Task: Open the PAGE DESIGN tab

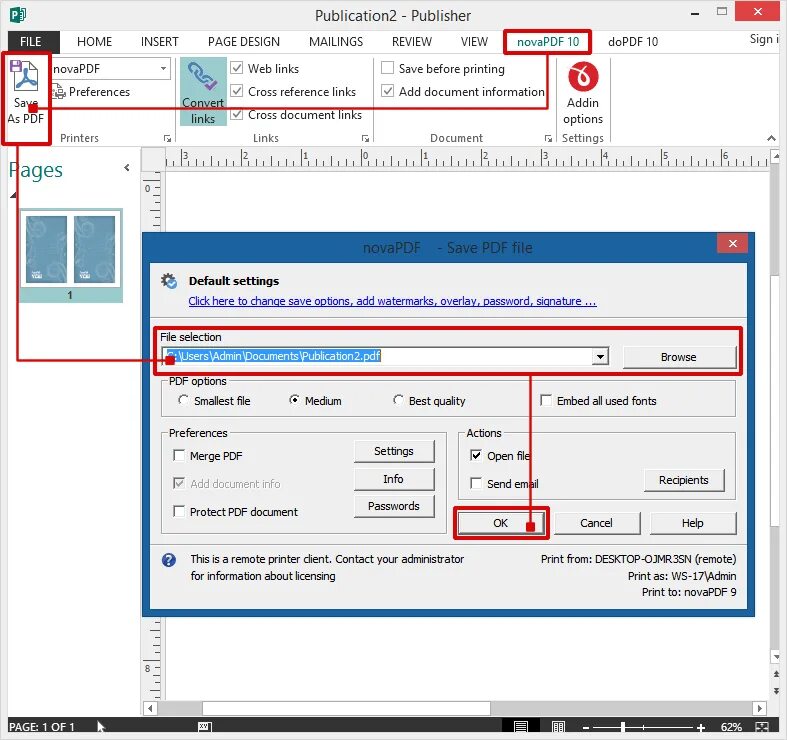Action: click(x=244, y=42)
